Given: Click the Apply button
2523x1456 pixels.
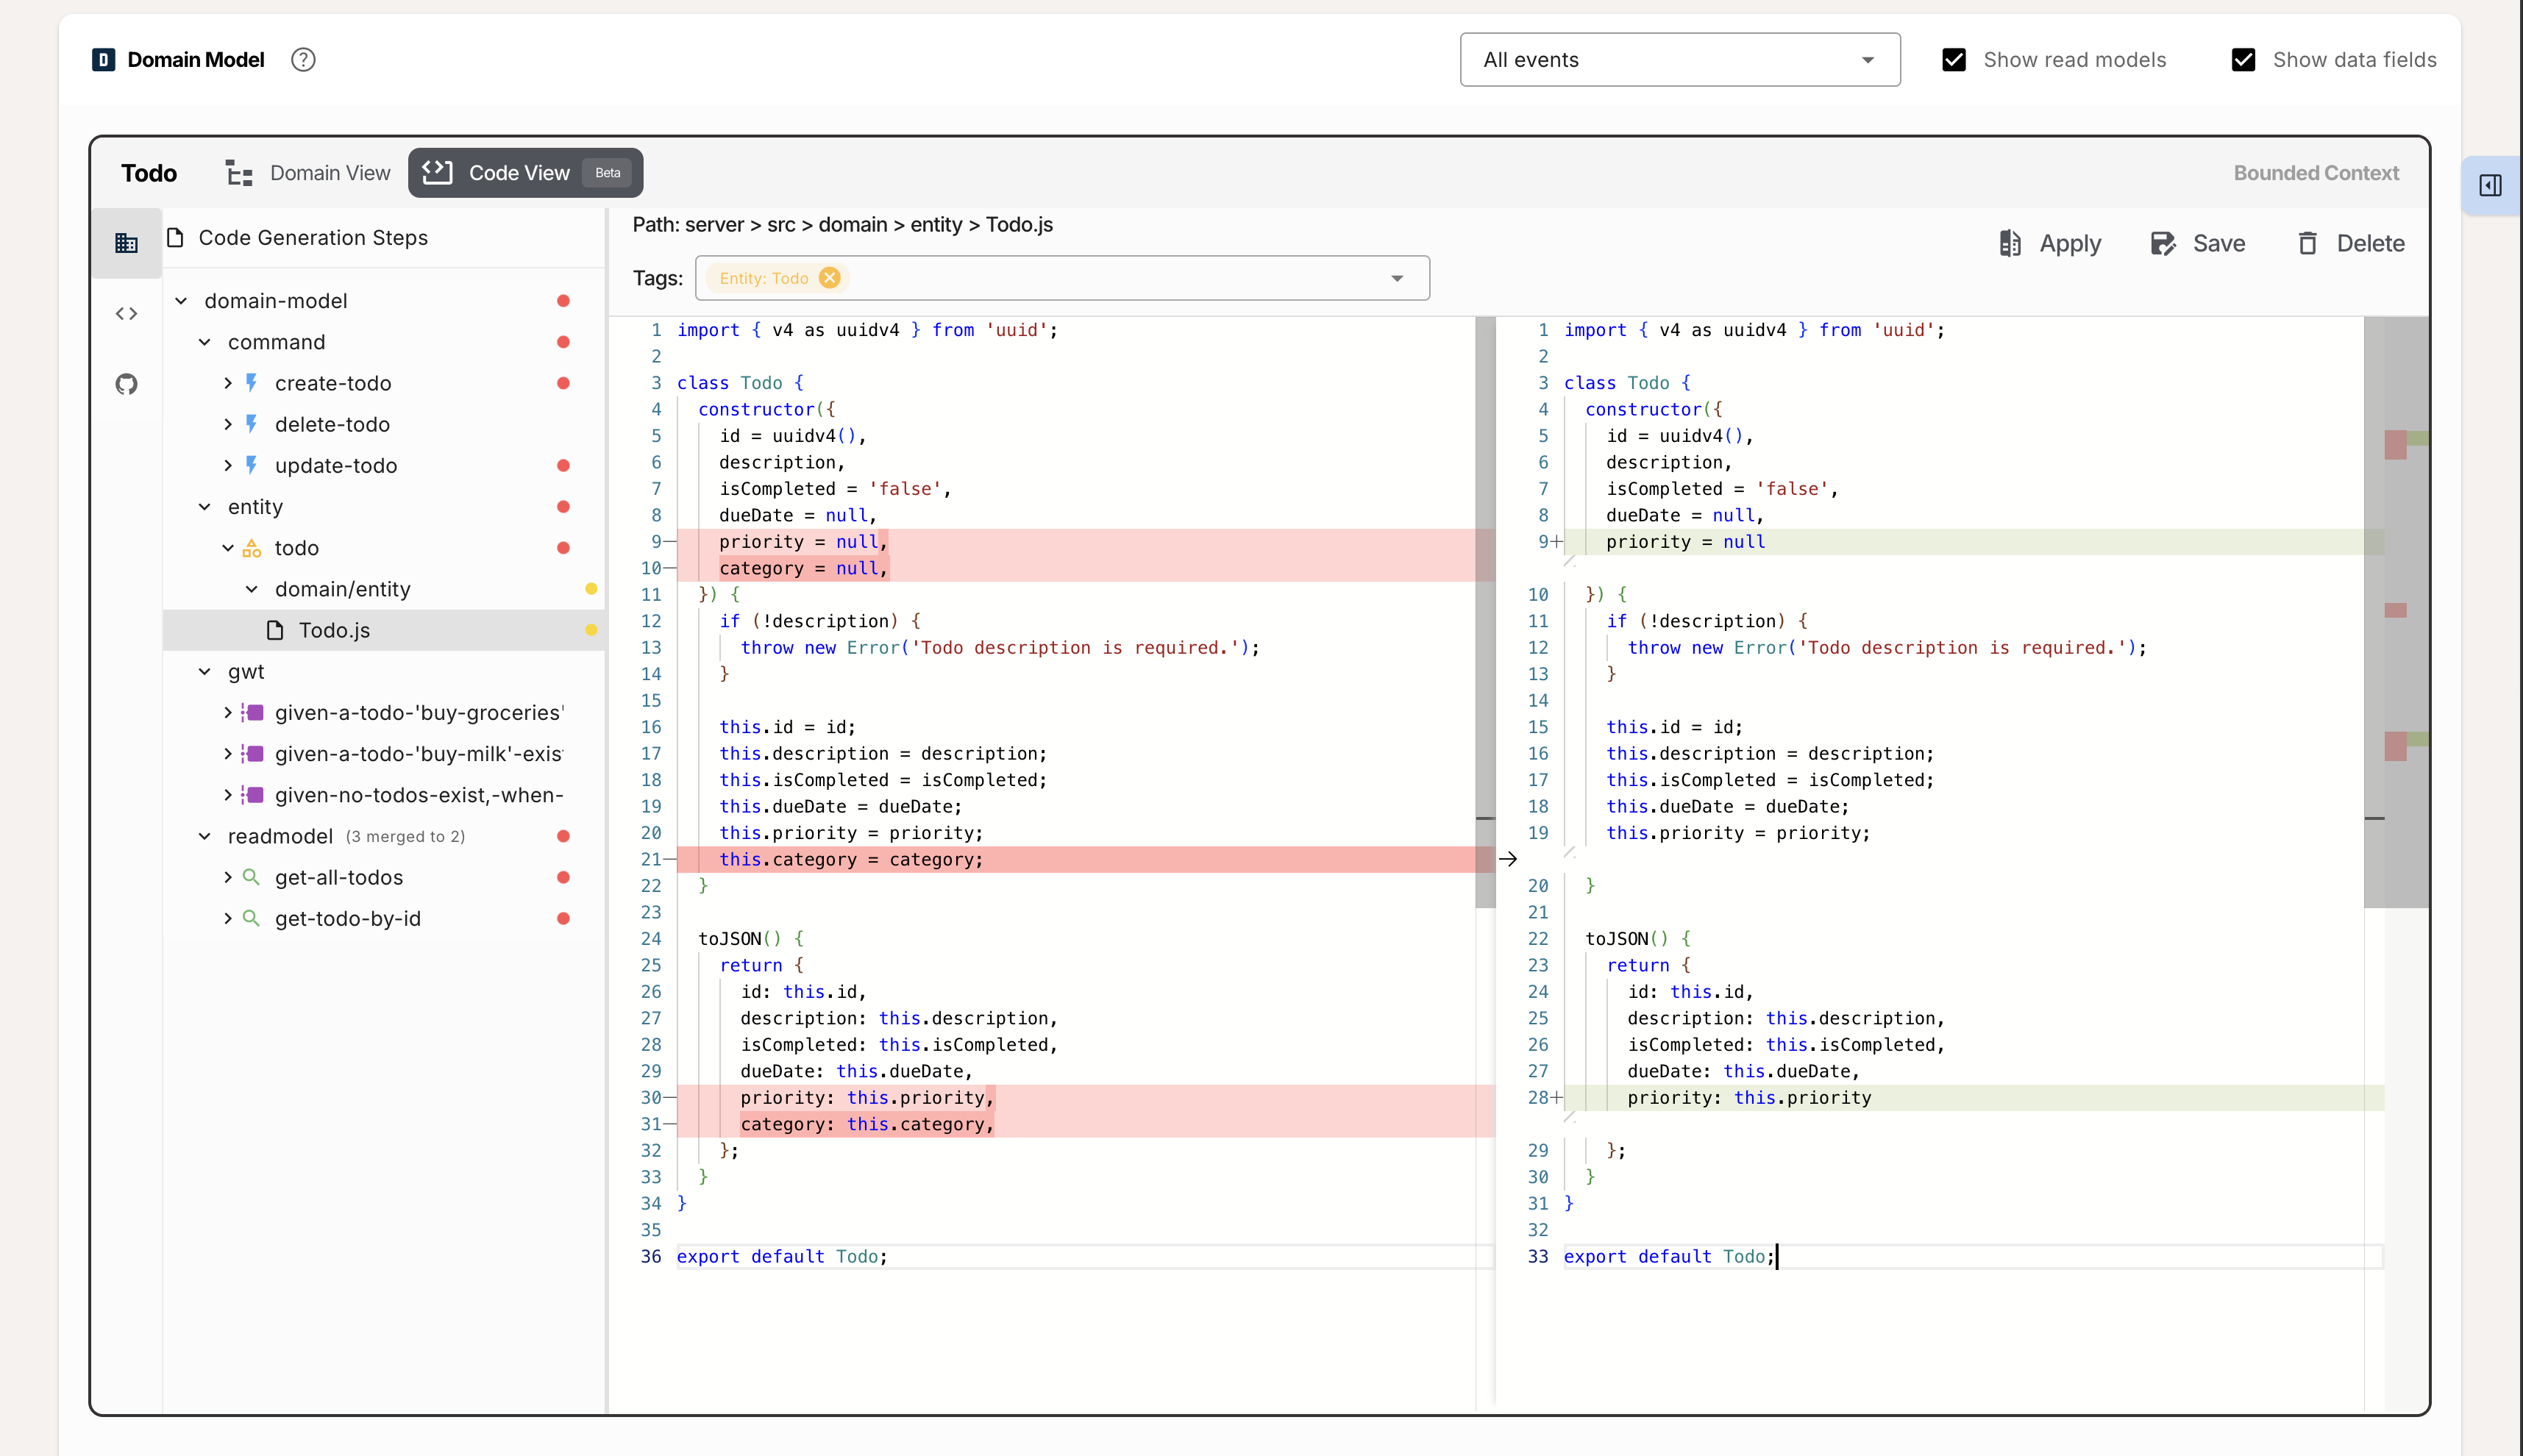Looking at the screenshot, I should tap(2050, 243).
